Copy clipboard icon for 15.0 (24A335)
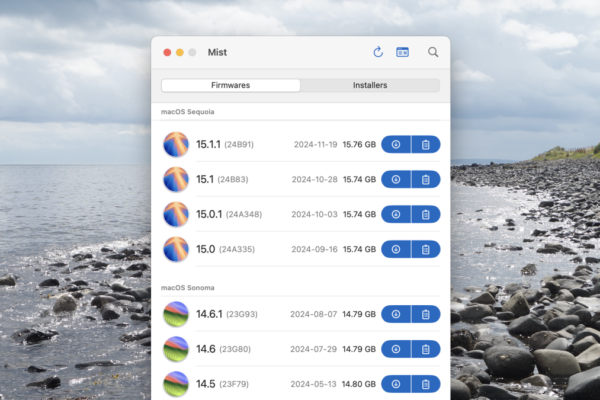This screenshot has width=600, height=400. coord(426,249)
